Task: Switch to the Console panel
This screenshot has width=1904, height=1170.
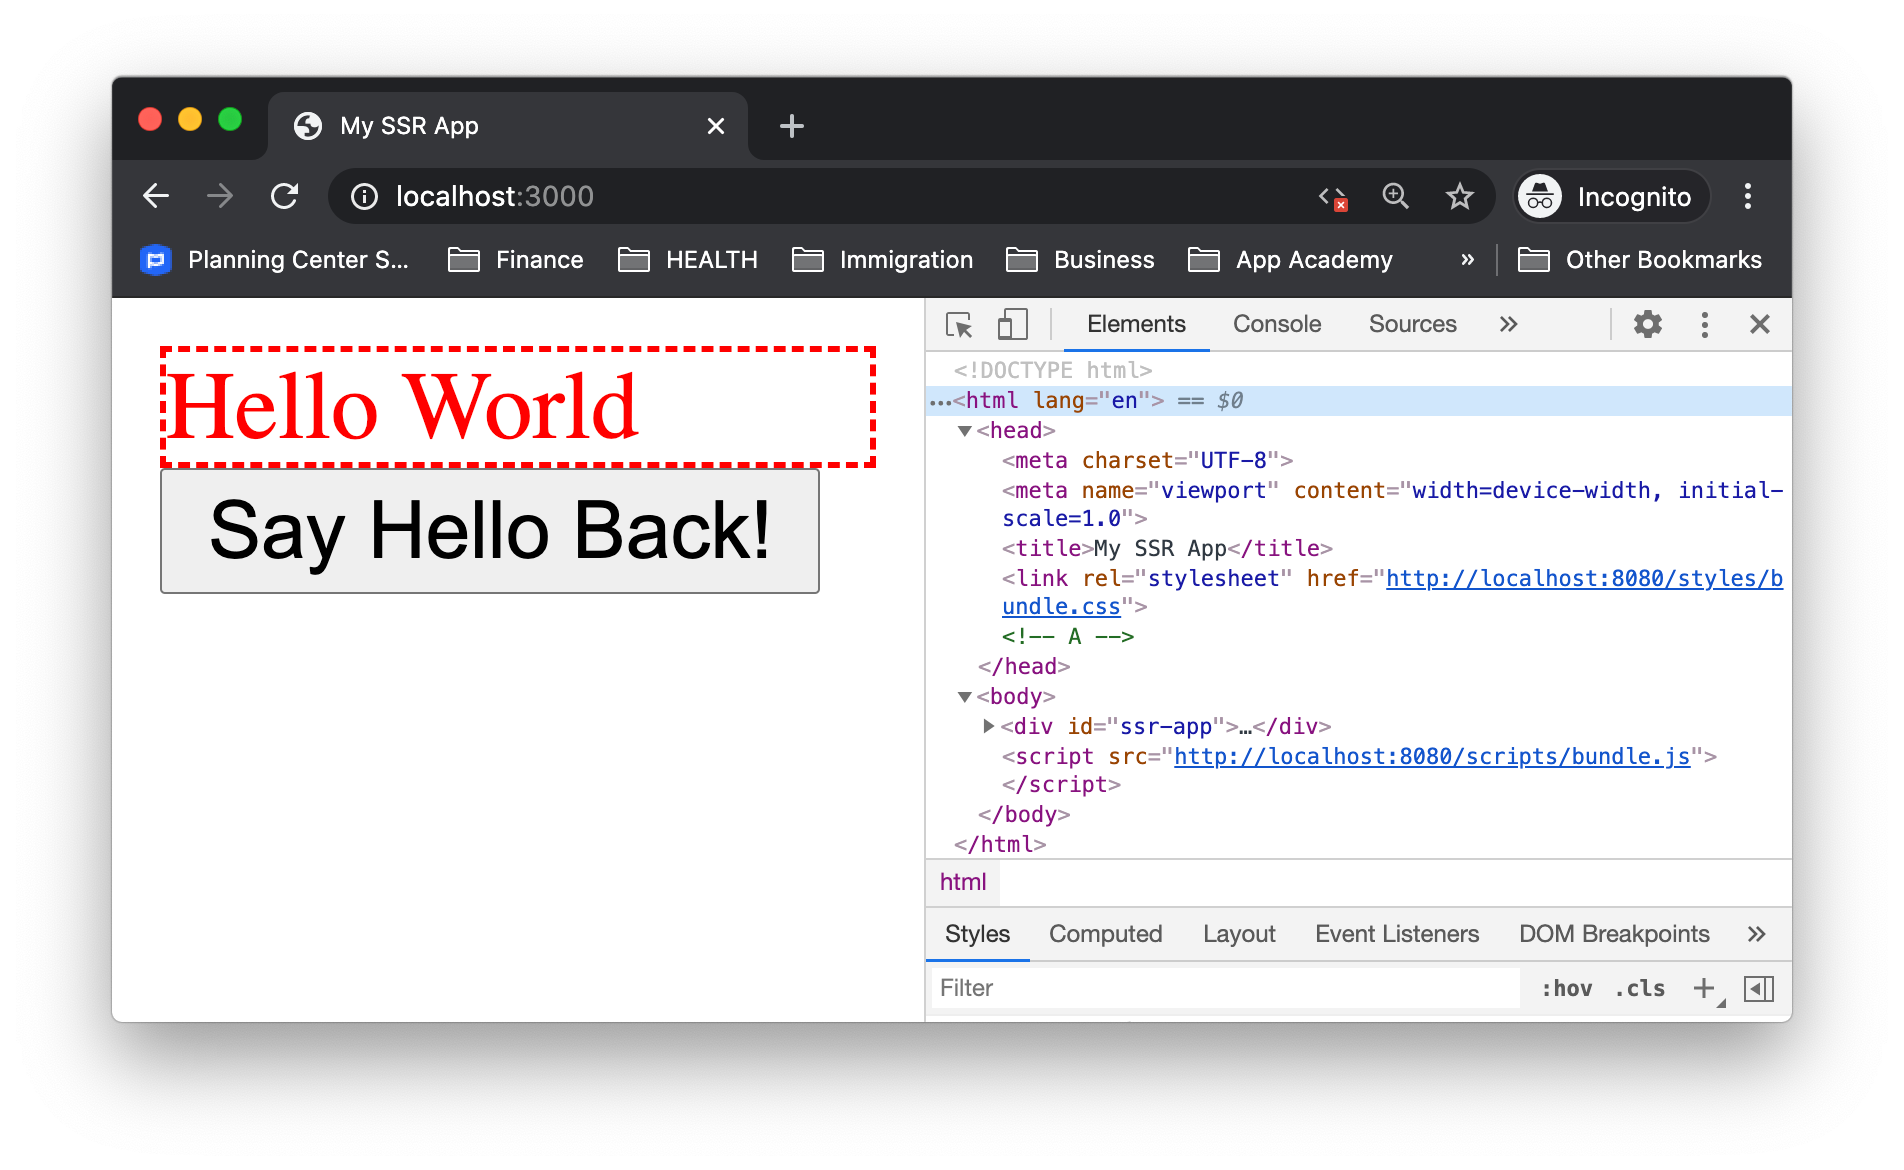Action: click(x=1277, y=324)
